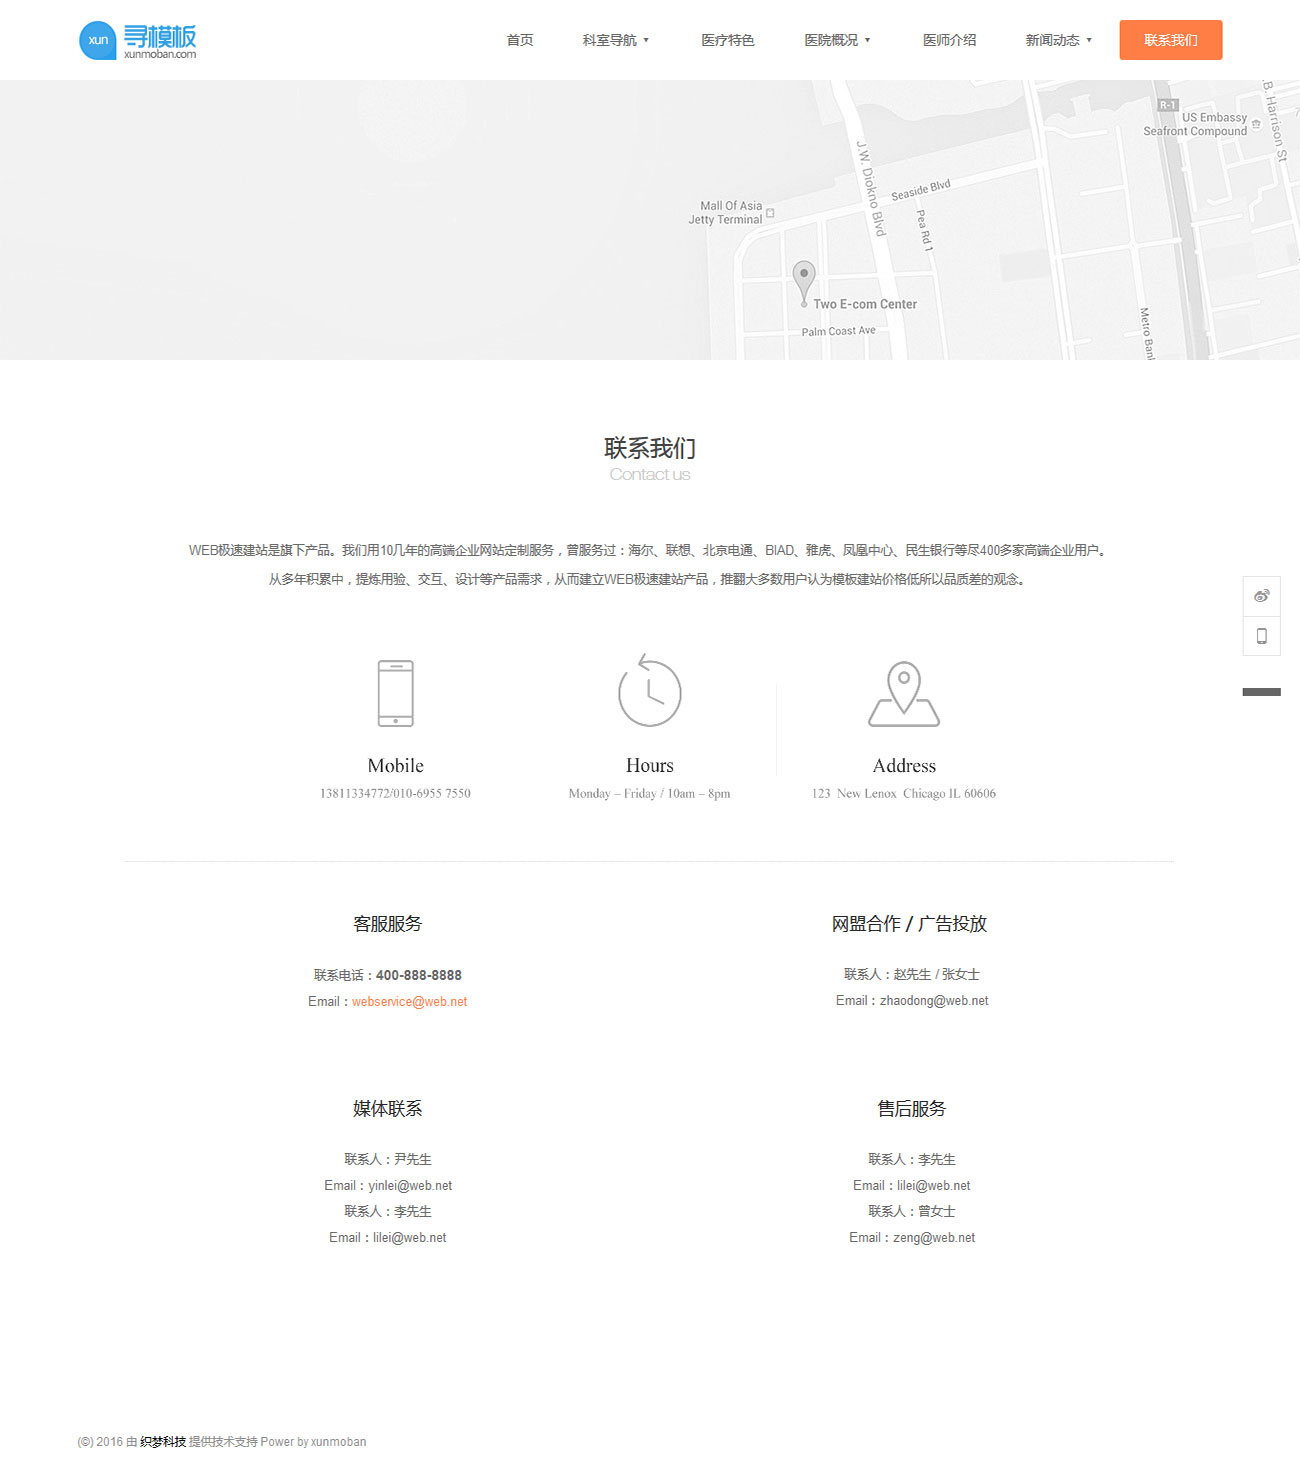Expand the 新闻动态 dropdown menu
The width and height of the screenshot is (1300, 1464).
(1058, 40)
